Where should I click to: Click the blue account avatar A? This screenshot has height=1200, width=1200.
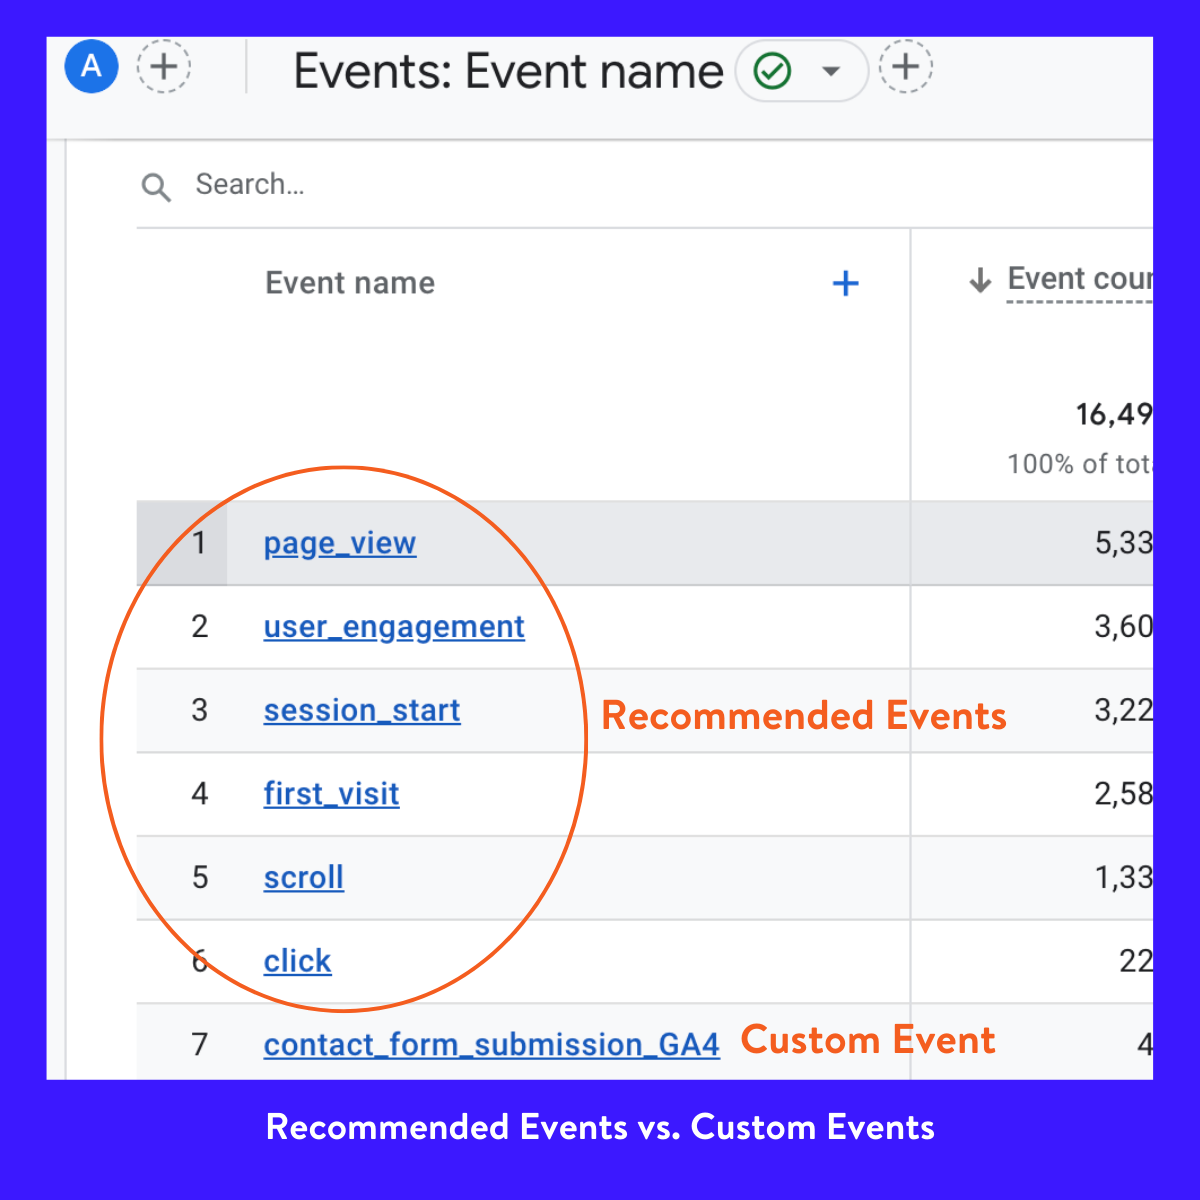point(91,67)
